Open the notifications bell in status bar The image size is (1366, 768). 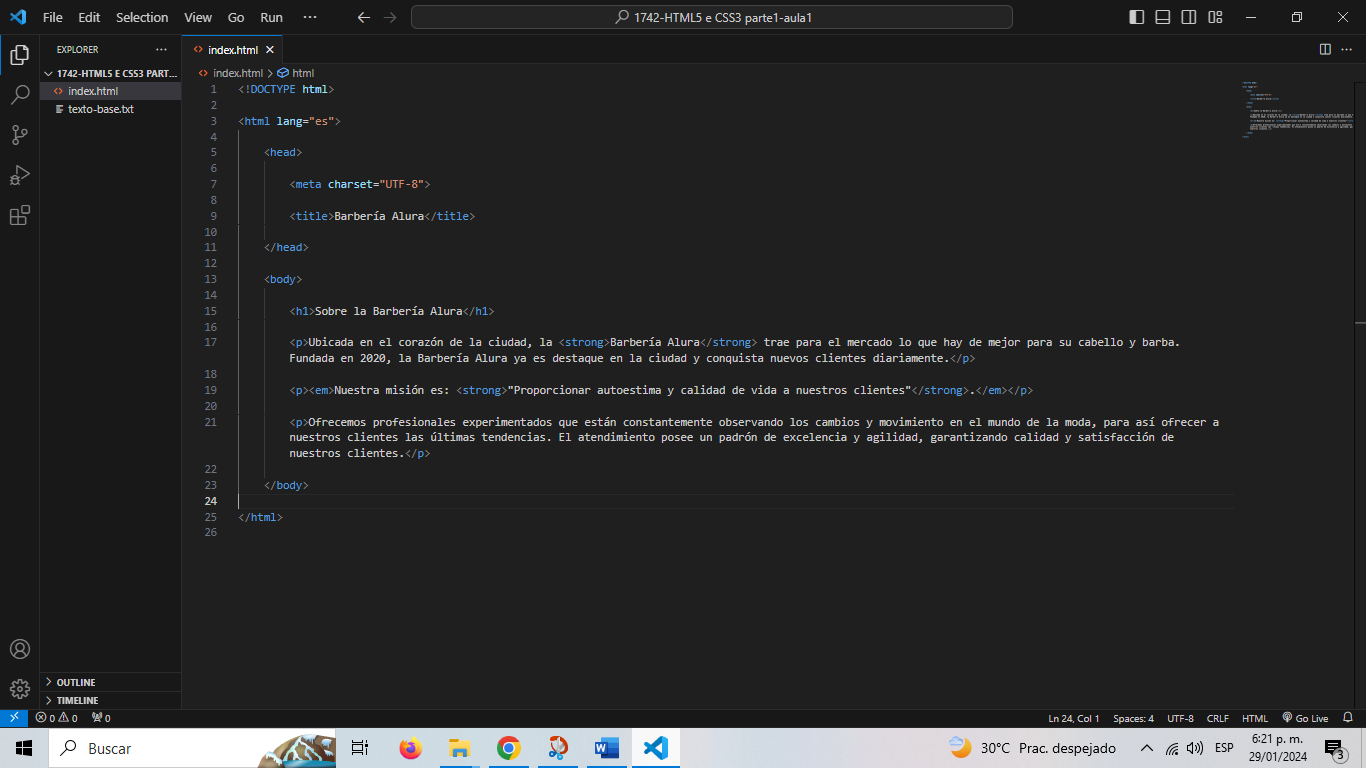[x=1348, y=718]
